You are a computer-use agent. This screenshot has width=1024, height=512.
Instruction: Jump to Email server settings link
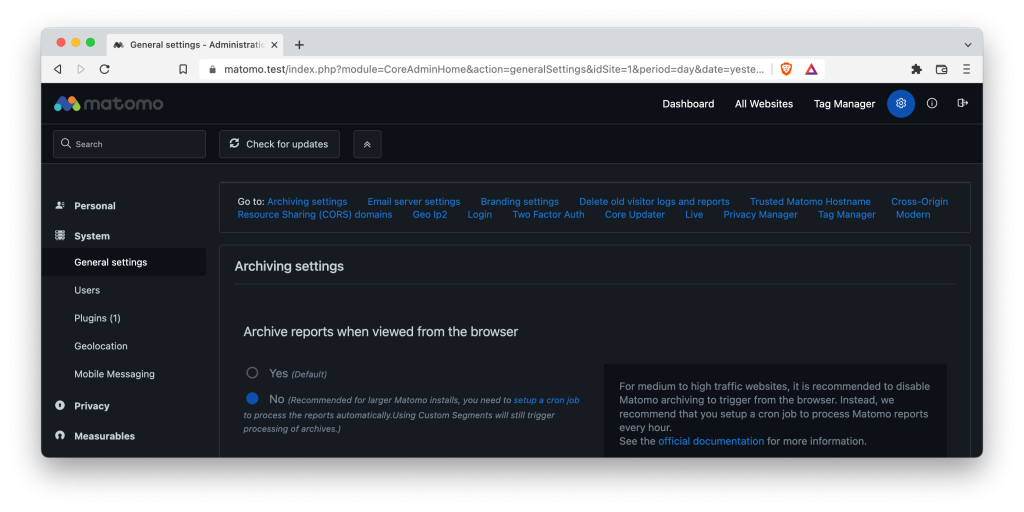pos(413,201)
